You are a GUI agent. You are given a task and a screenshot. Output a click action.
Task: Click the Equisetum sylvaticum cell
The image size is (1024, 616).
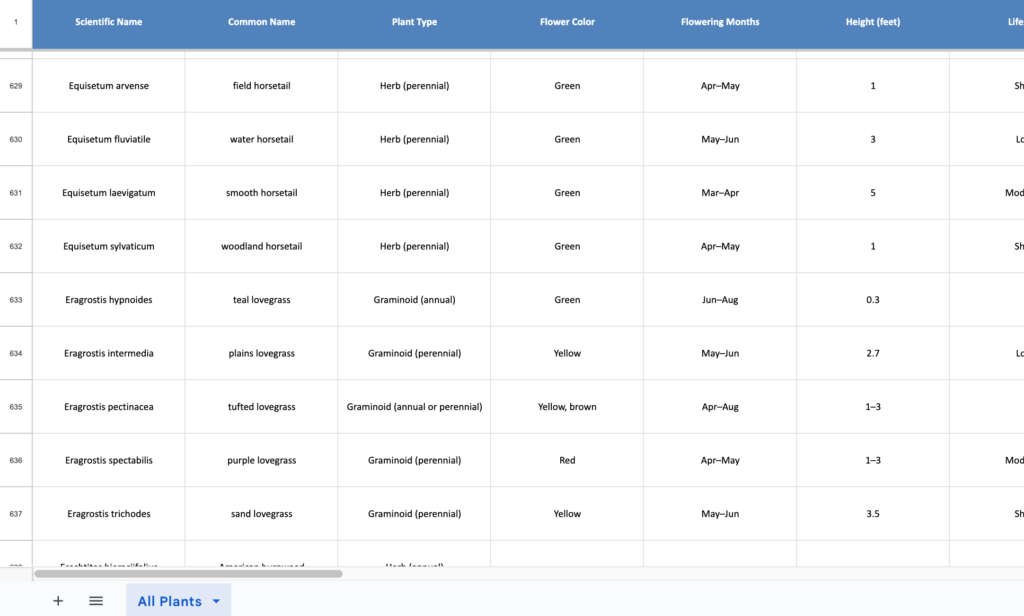[x=108, y=246]
